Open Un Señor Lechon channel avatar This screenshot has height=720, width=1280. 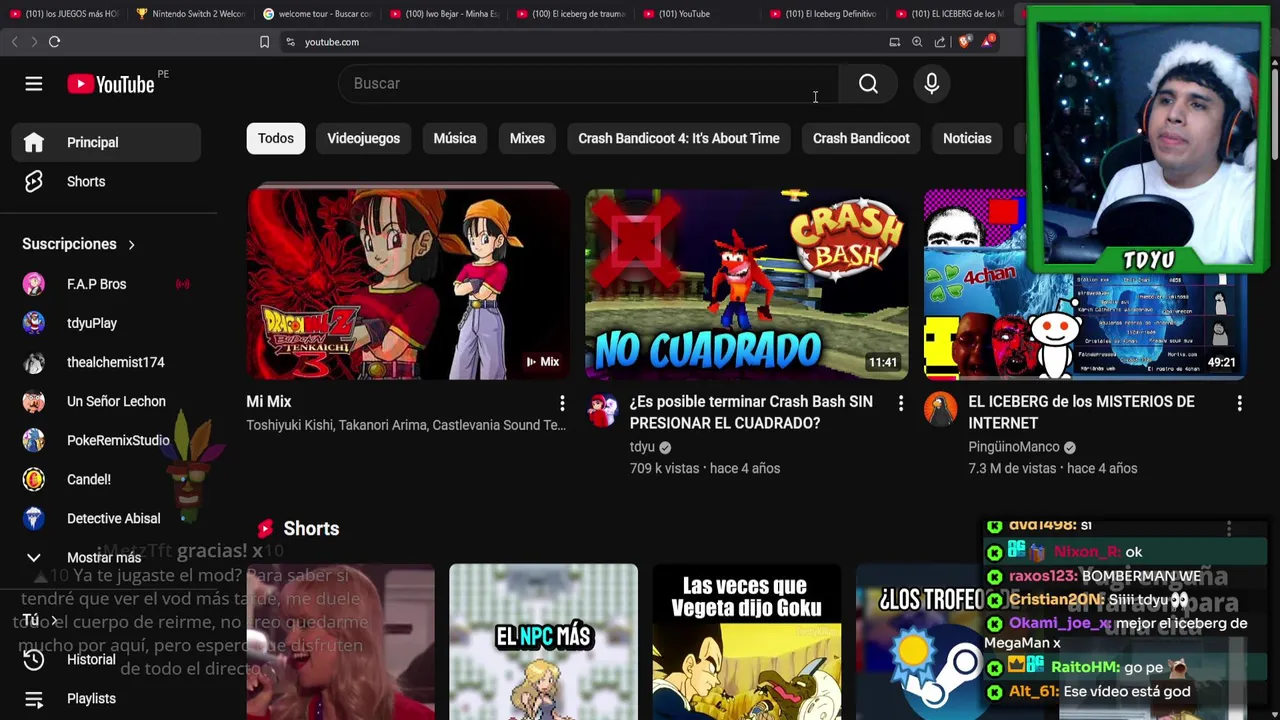(33, 401)
